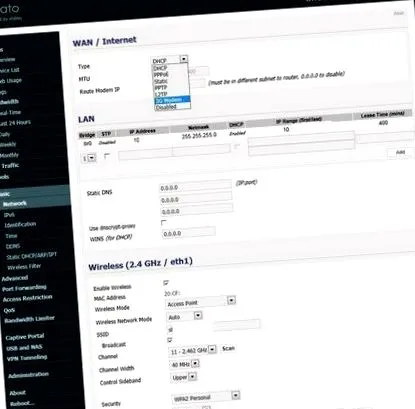Open QoS in the sidebar

[9, 310]
